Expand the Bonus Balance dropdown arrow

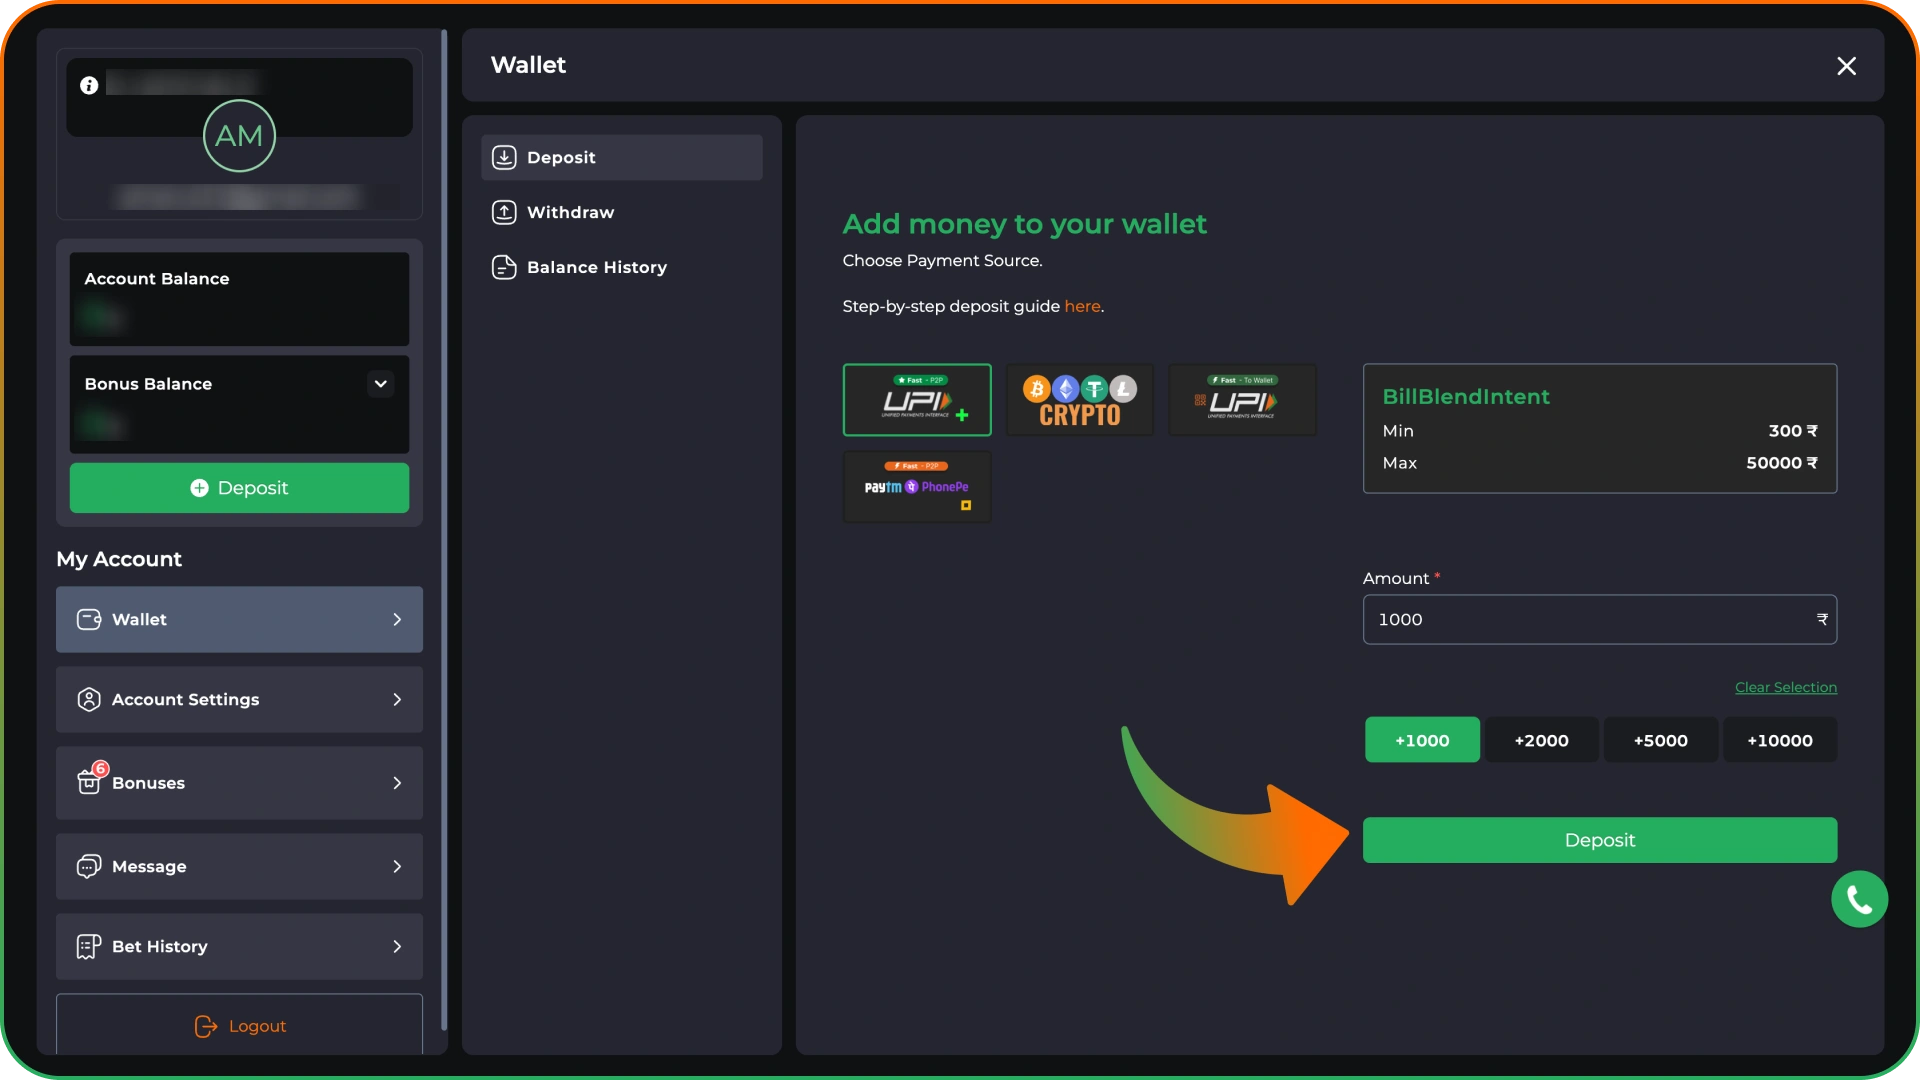tap(380, 384)
